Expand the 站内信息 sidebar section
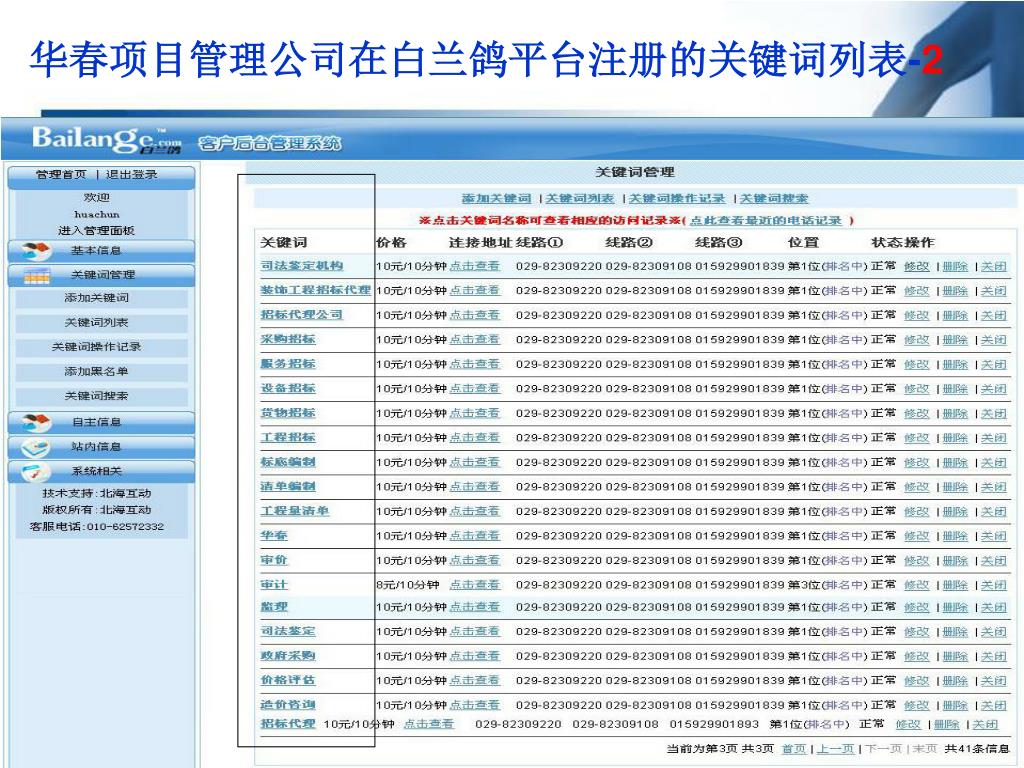1024x768 pixels. point(96,447)
